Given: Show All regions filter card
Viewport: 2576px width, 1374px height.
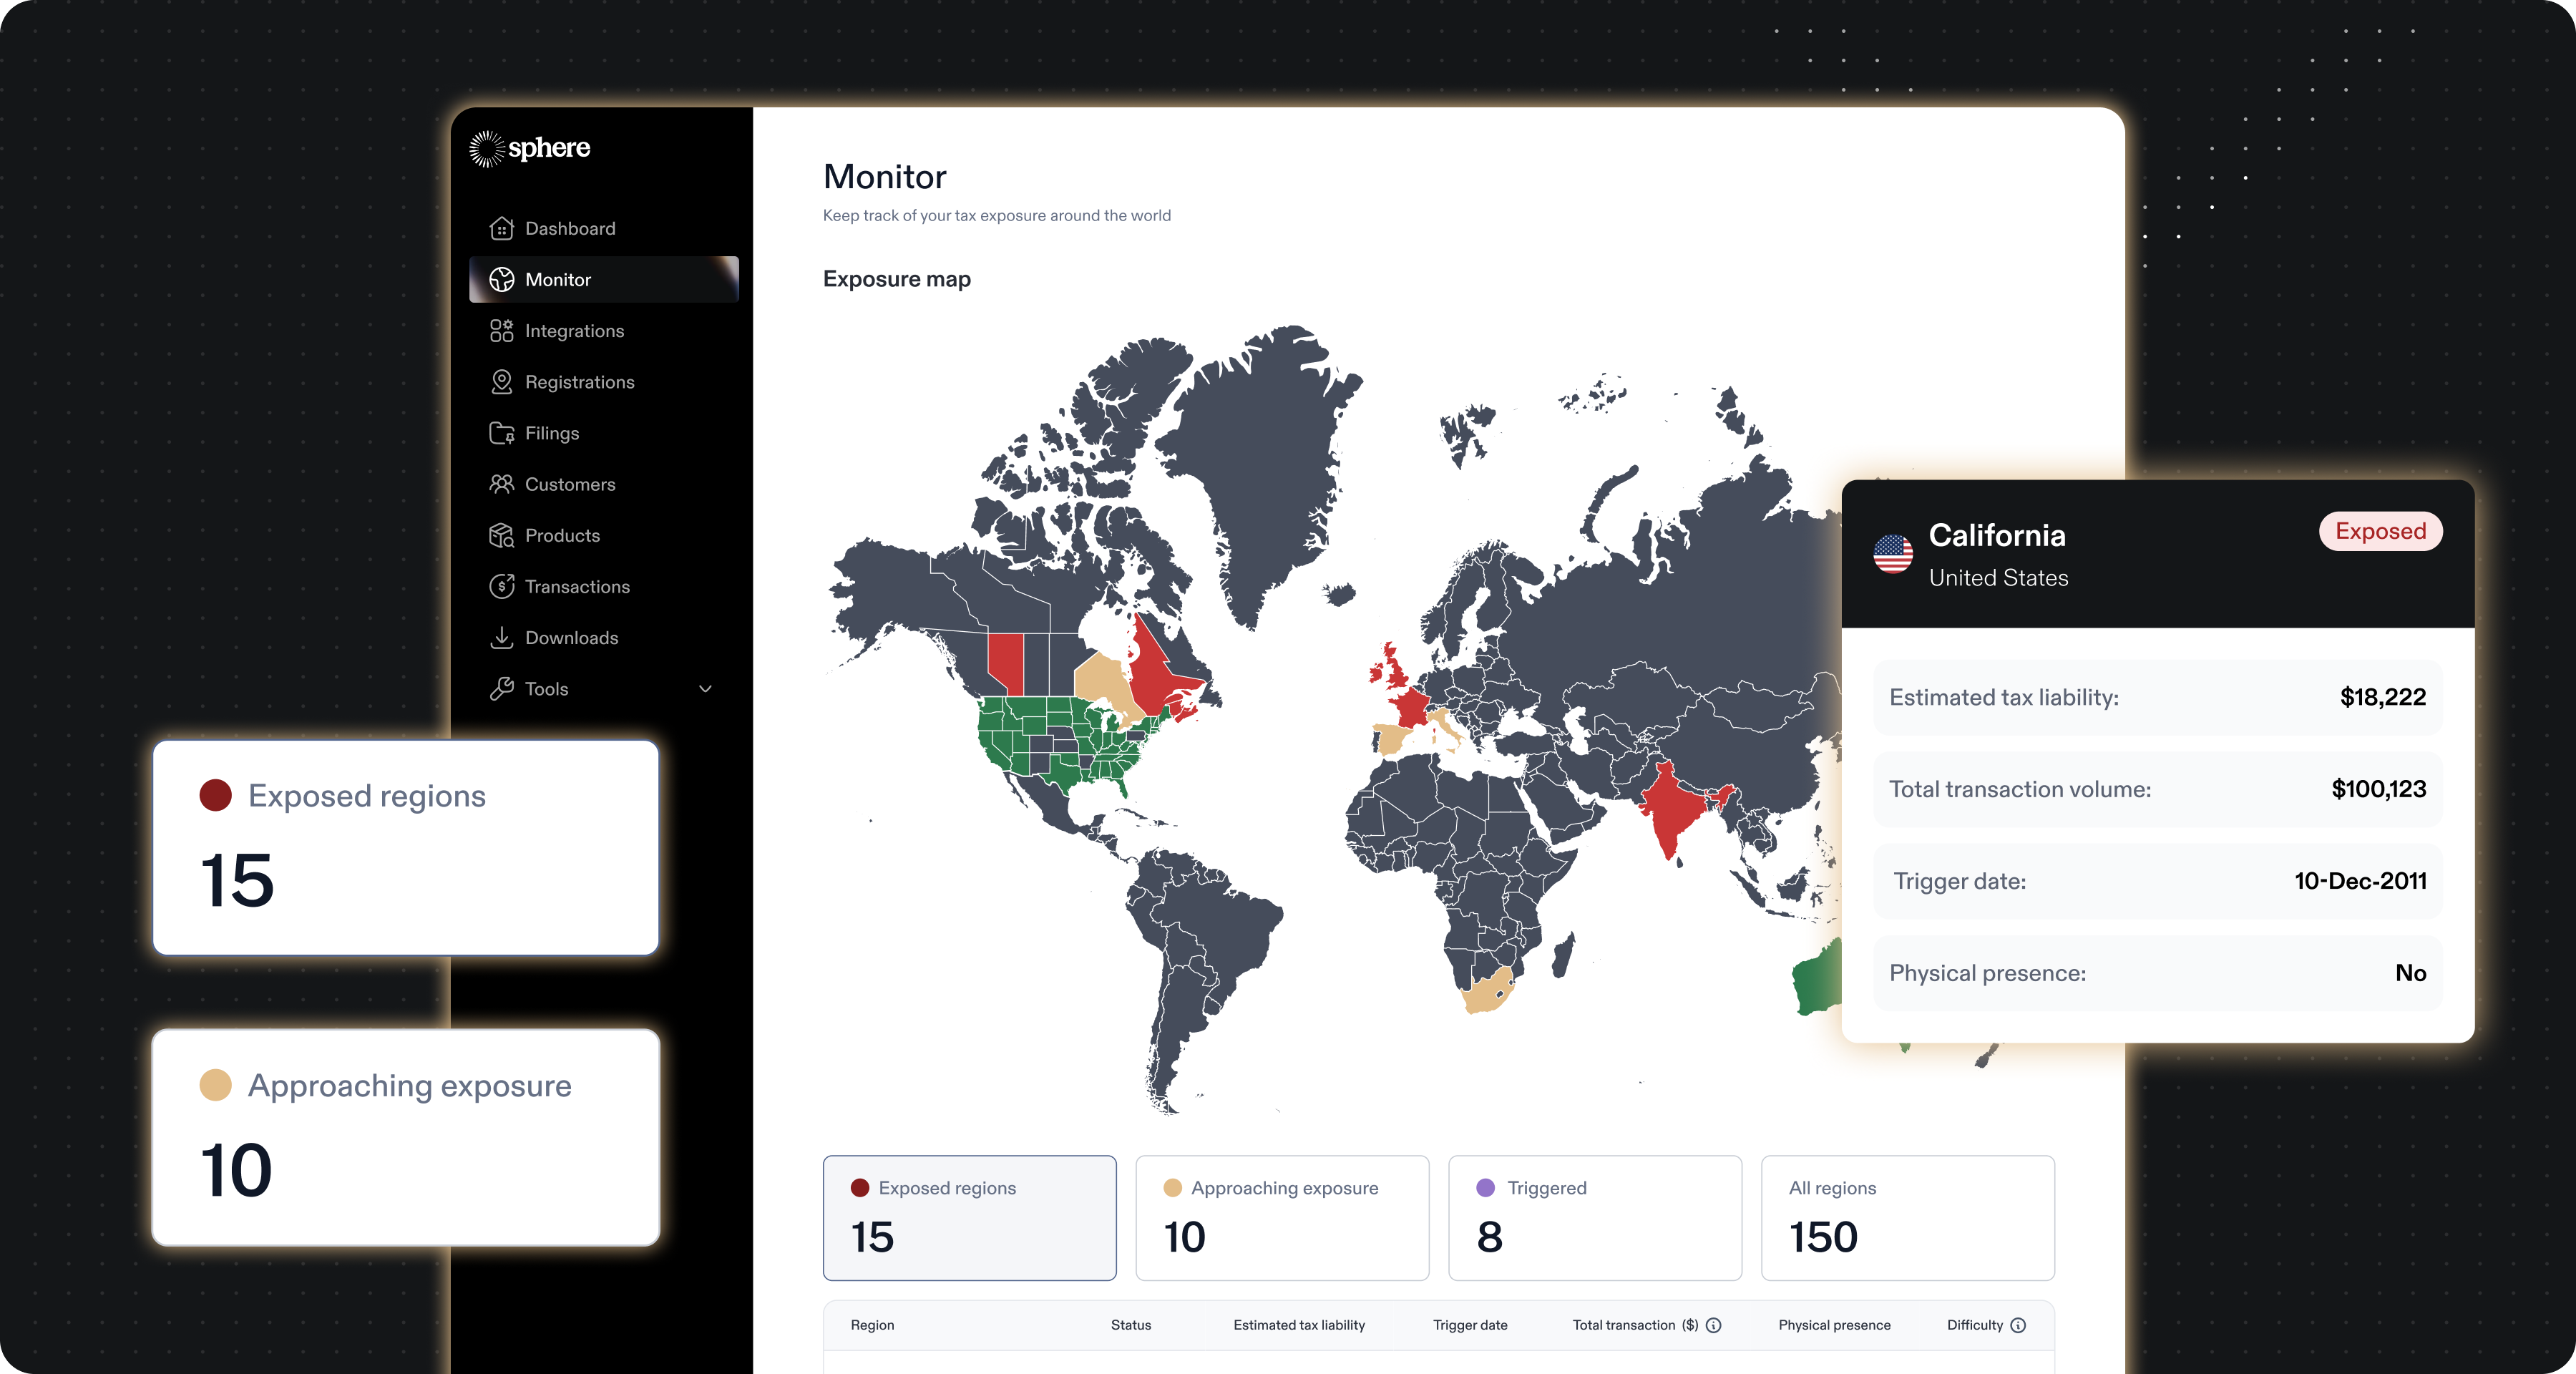Looking at the screenshot, I should point(1906,1217).
